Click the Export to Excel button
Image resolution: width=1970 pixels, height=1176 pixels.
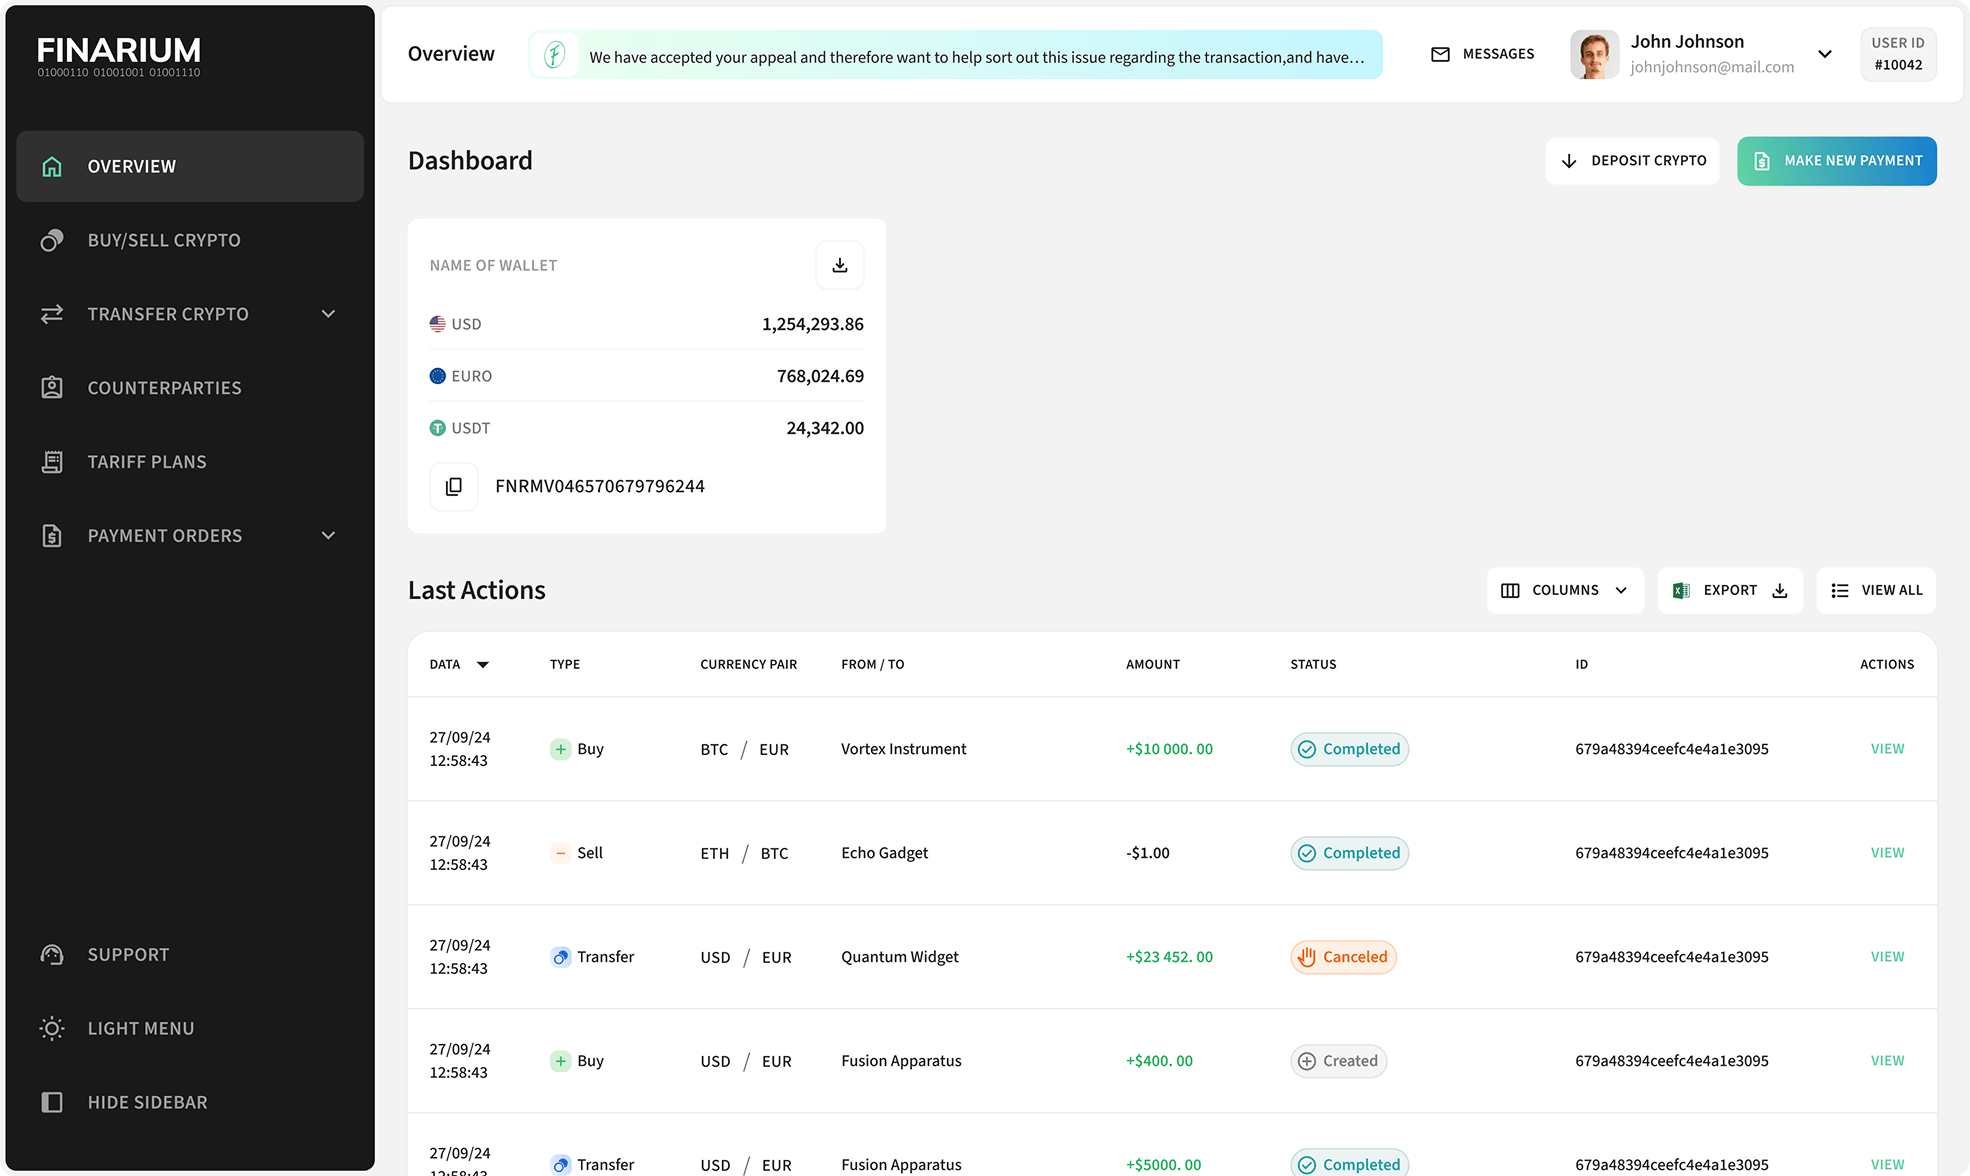(x=1729, y=590)
